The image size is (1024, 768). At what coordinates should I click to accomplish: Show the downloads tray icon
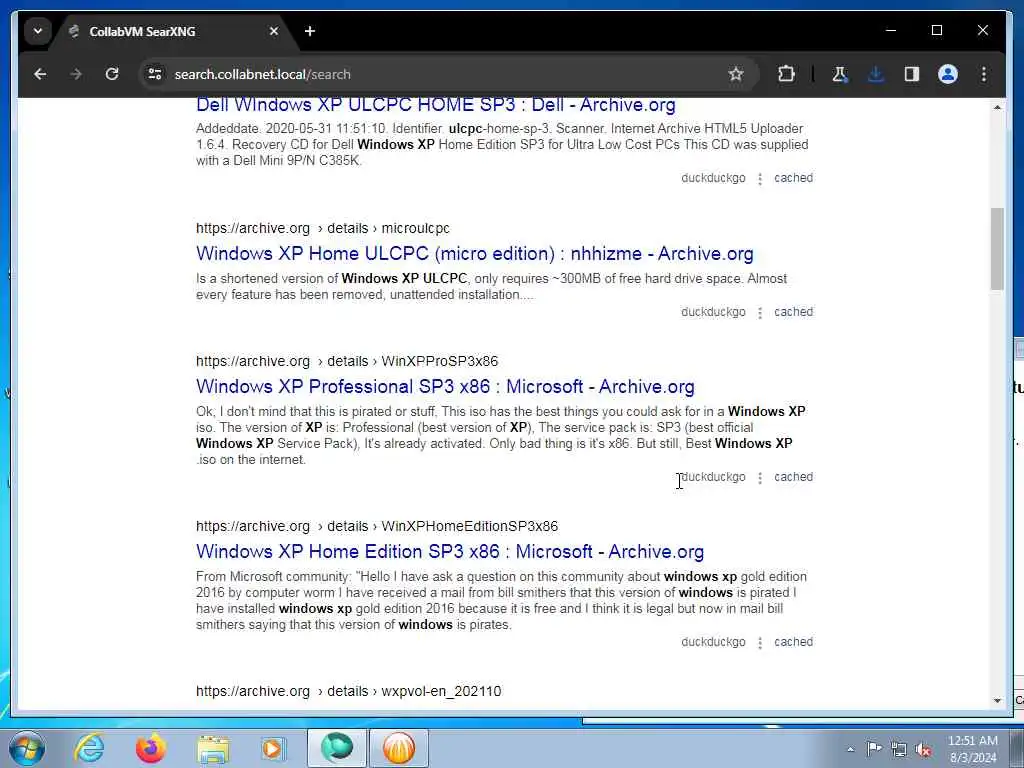click(x=876, y=74)
